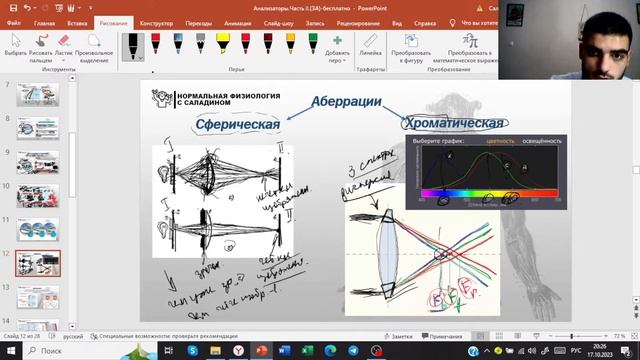Select slide 10 thumbnail
This screenshot has height=360, width=640.
coord(38,196)
